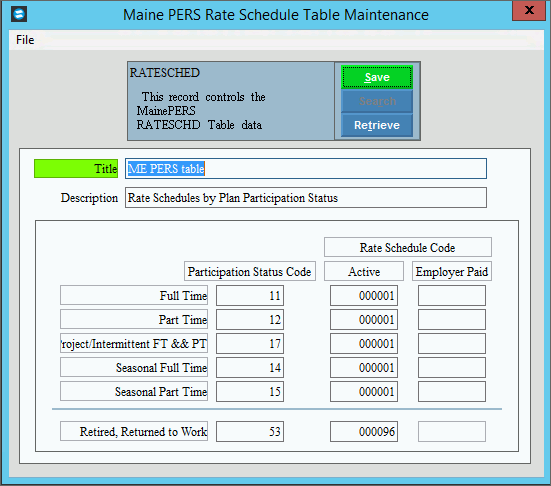Close the Rate Schedule Maintenance window

coord(529,10)
